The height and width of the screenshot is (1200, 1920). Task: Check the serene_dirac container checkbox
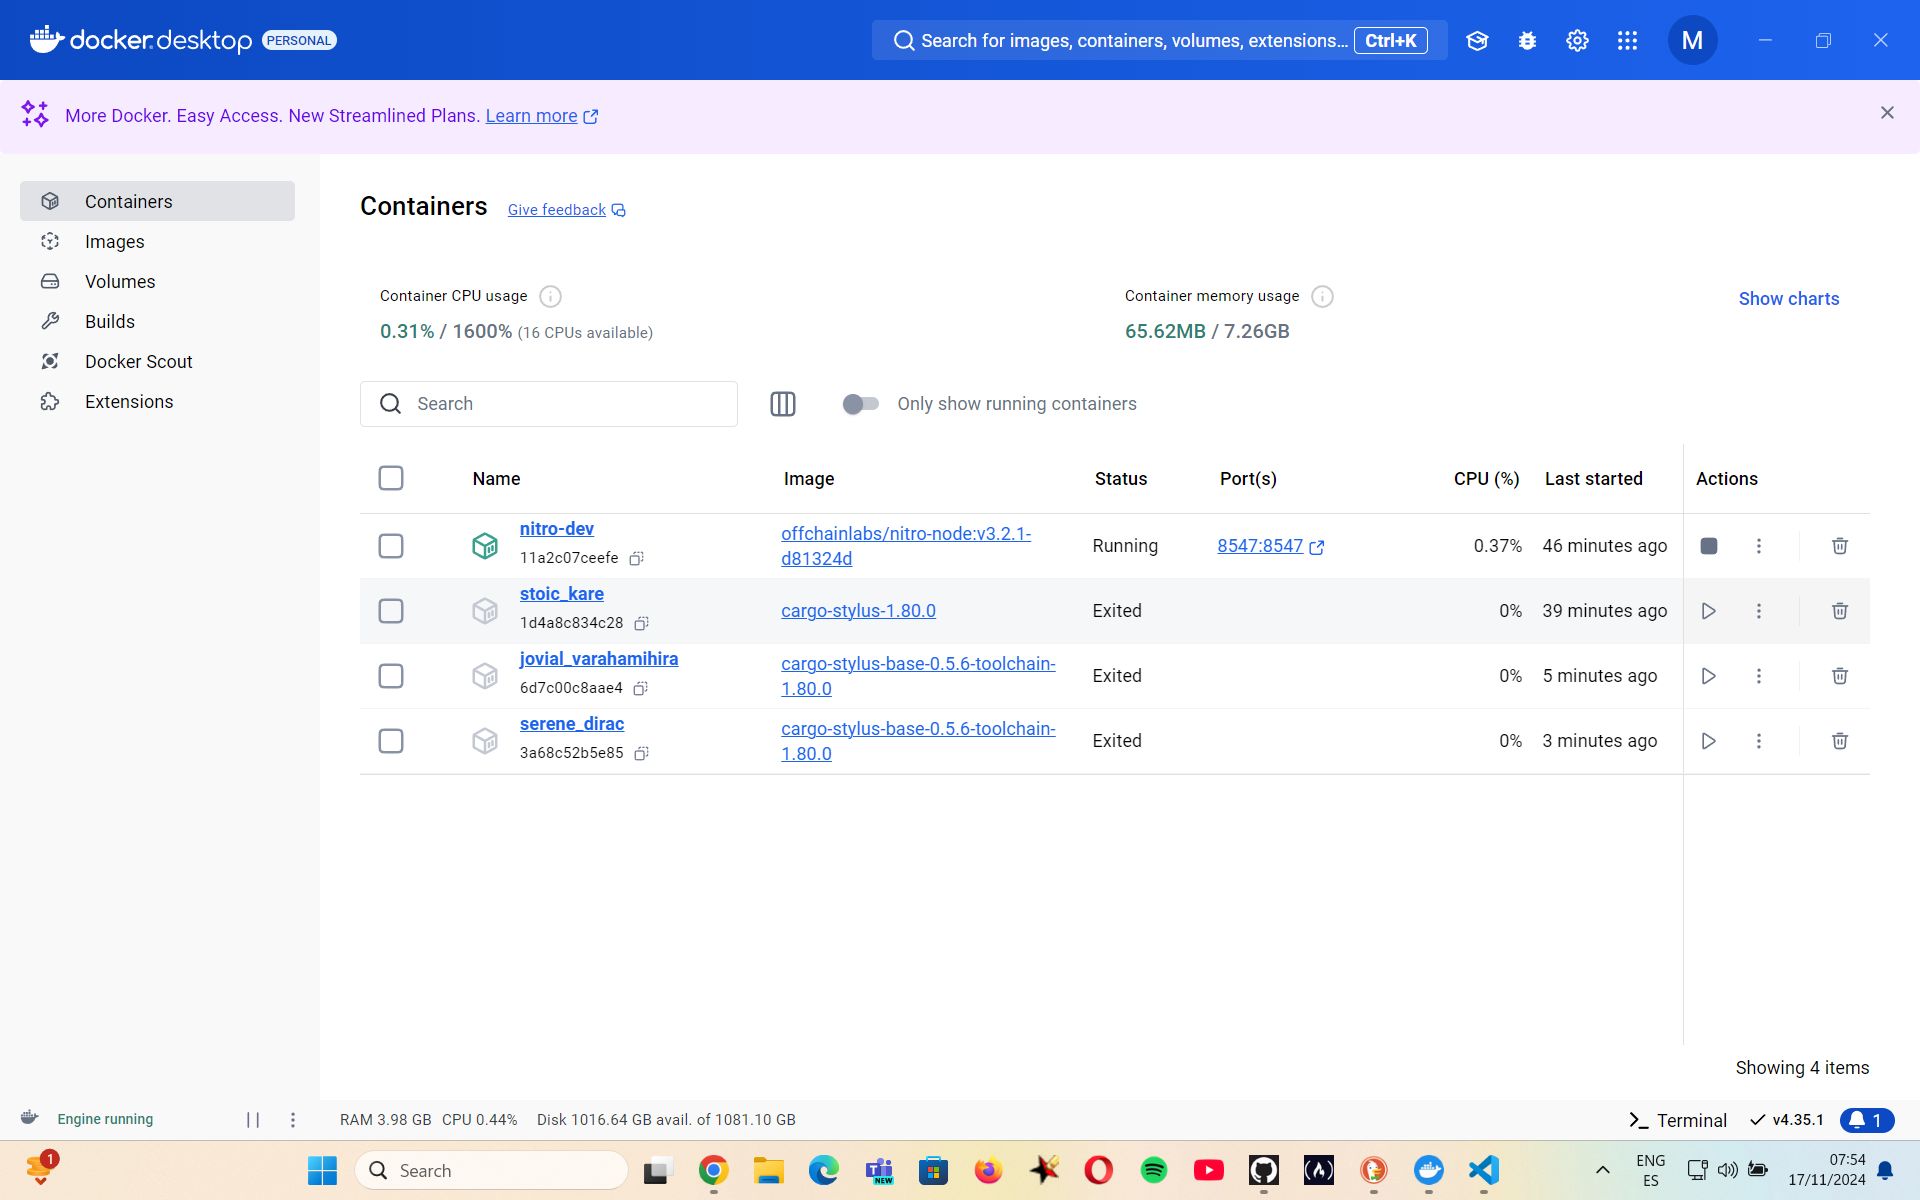391,741
